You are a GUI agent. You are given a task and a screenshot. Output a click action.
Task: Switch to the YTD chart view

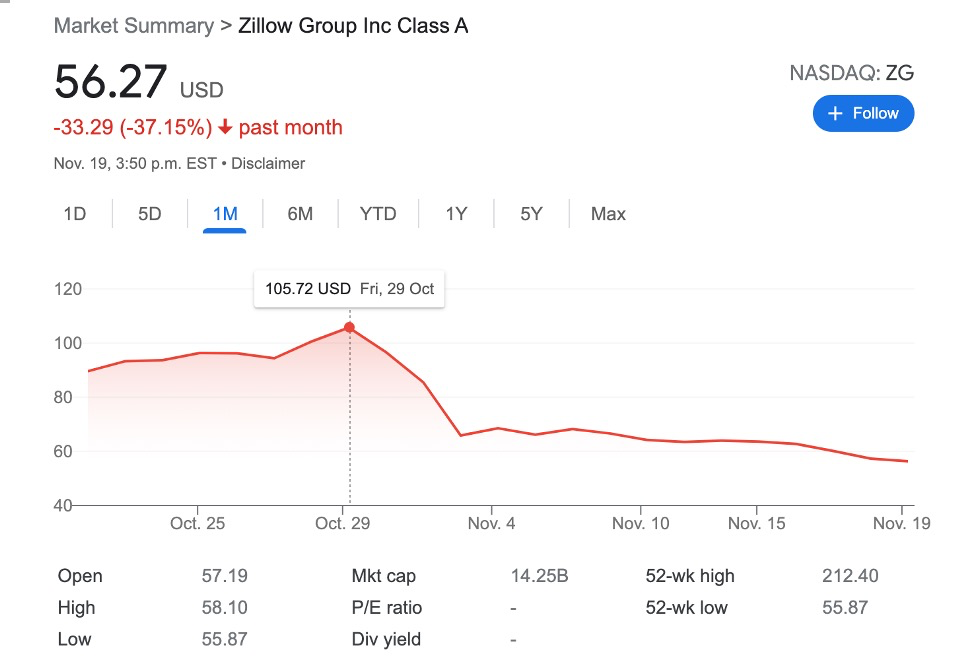click(x=378, y=214)
